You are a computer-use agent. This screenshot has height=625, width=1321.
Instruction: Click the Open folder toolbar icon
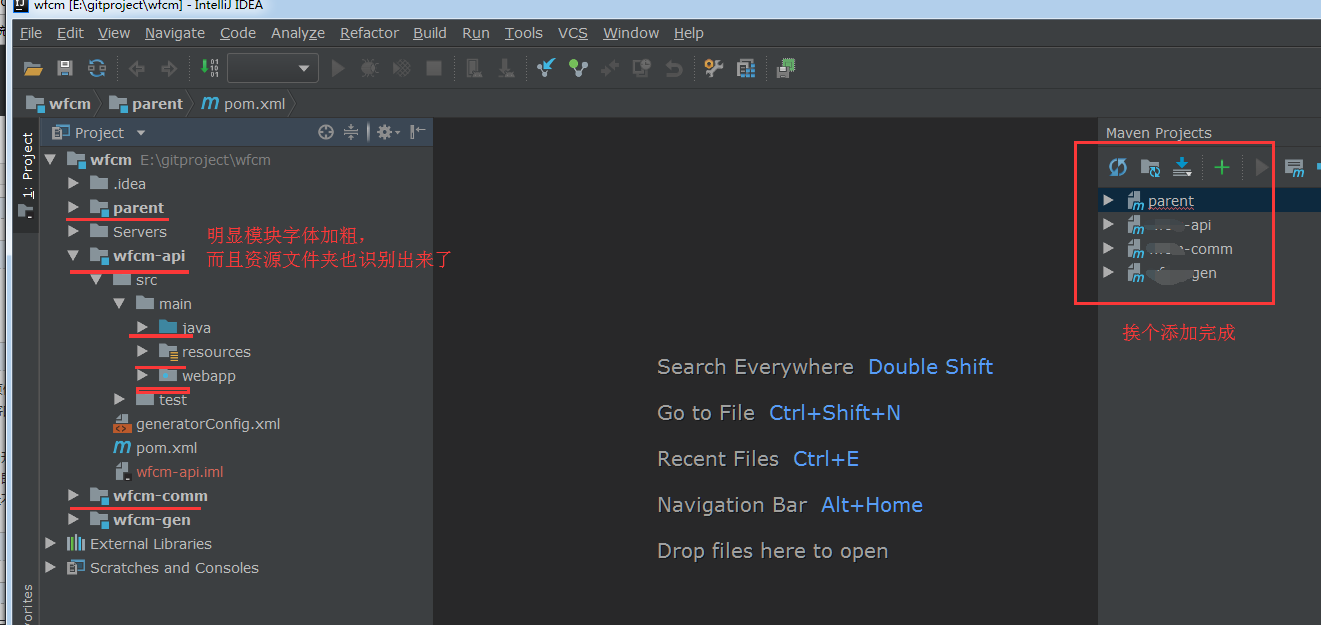pos(34,69)
